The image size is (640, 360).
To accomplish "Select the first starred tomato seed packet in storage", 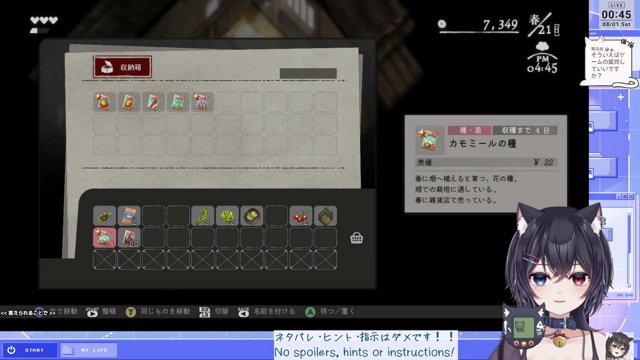I will pos(104,102).
